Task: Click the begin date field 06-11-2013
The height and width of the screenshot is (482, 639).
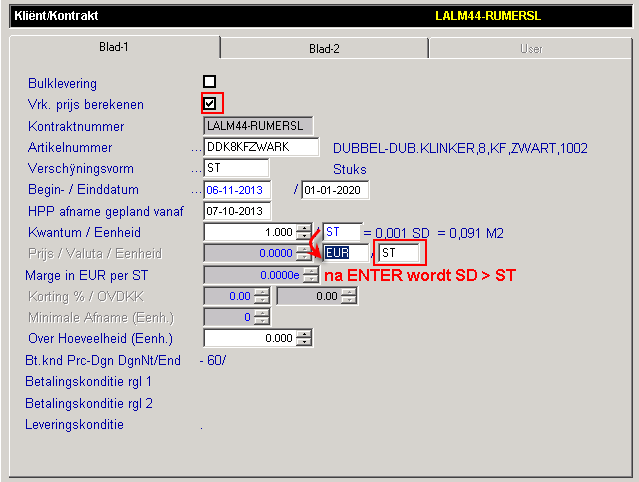Action: [237, 190]
